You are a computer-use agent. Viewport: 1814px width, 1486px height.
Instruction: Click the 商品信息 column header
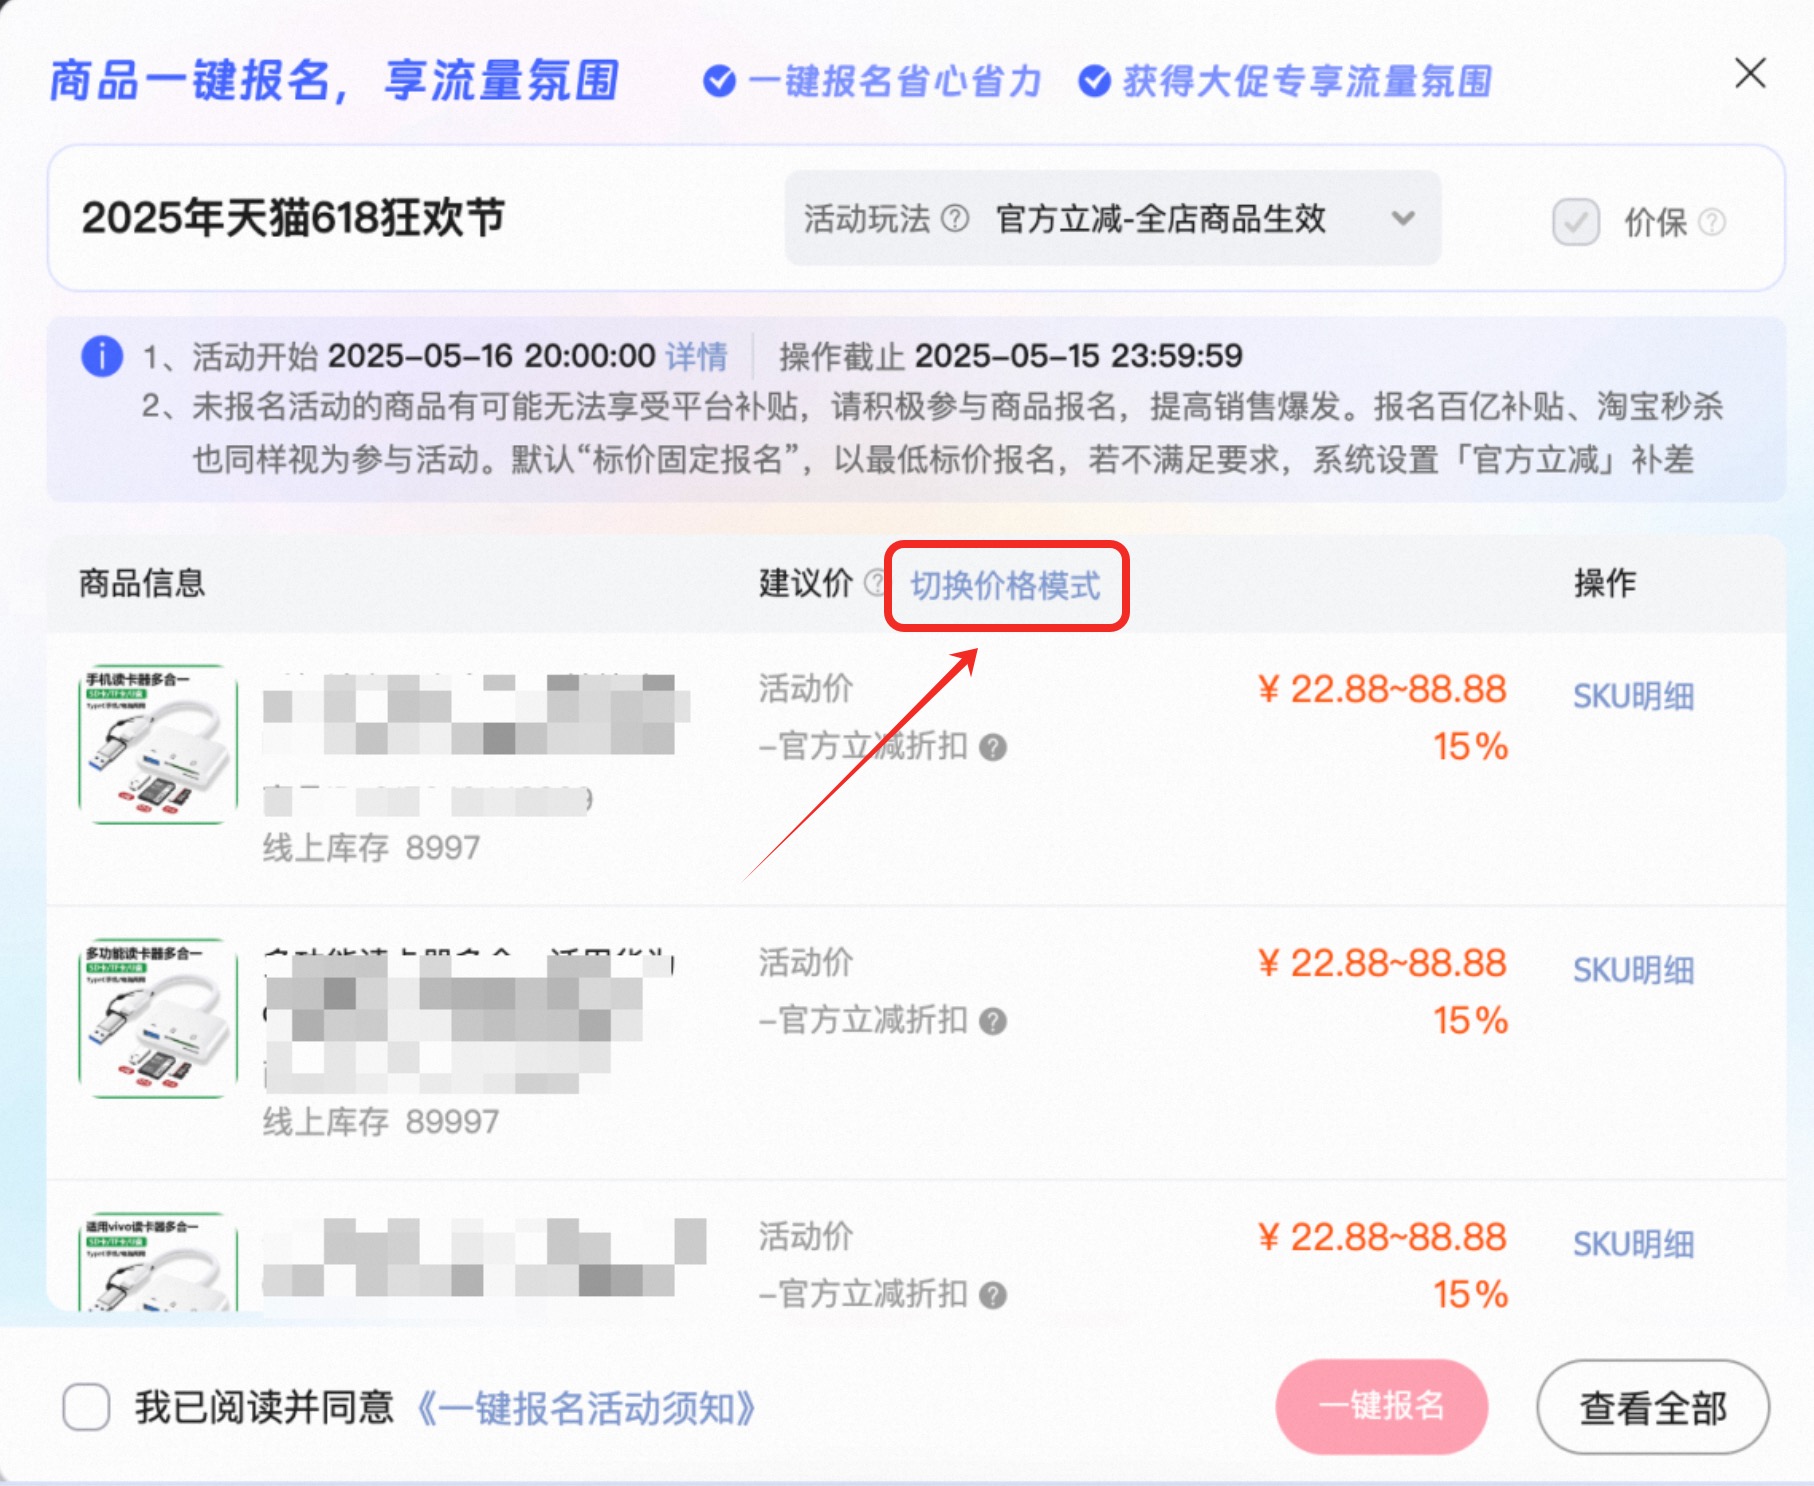pos(142,583)
